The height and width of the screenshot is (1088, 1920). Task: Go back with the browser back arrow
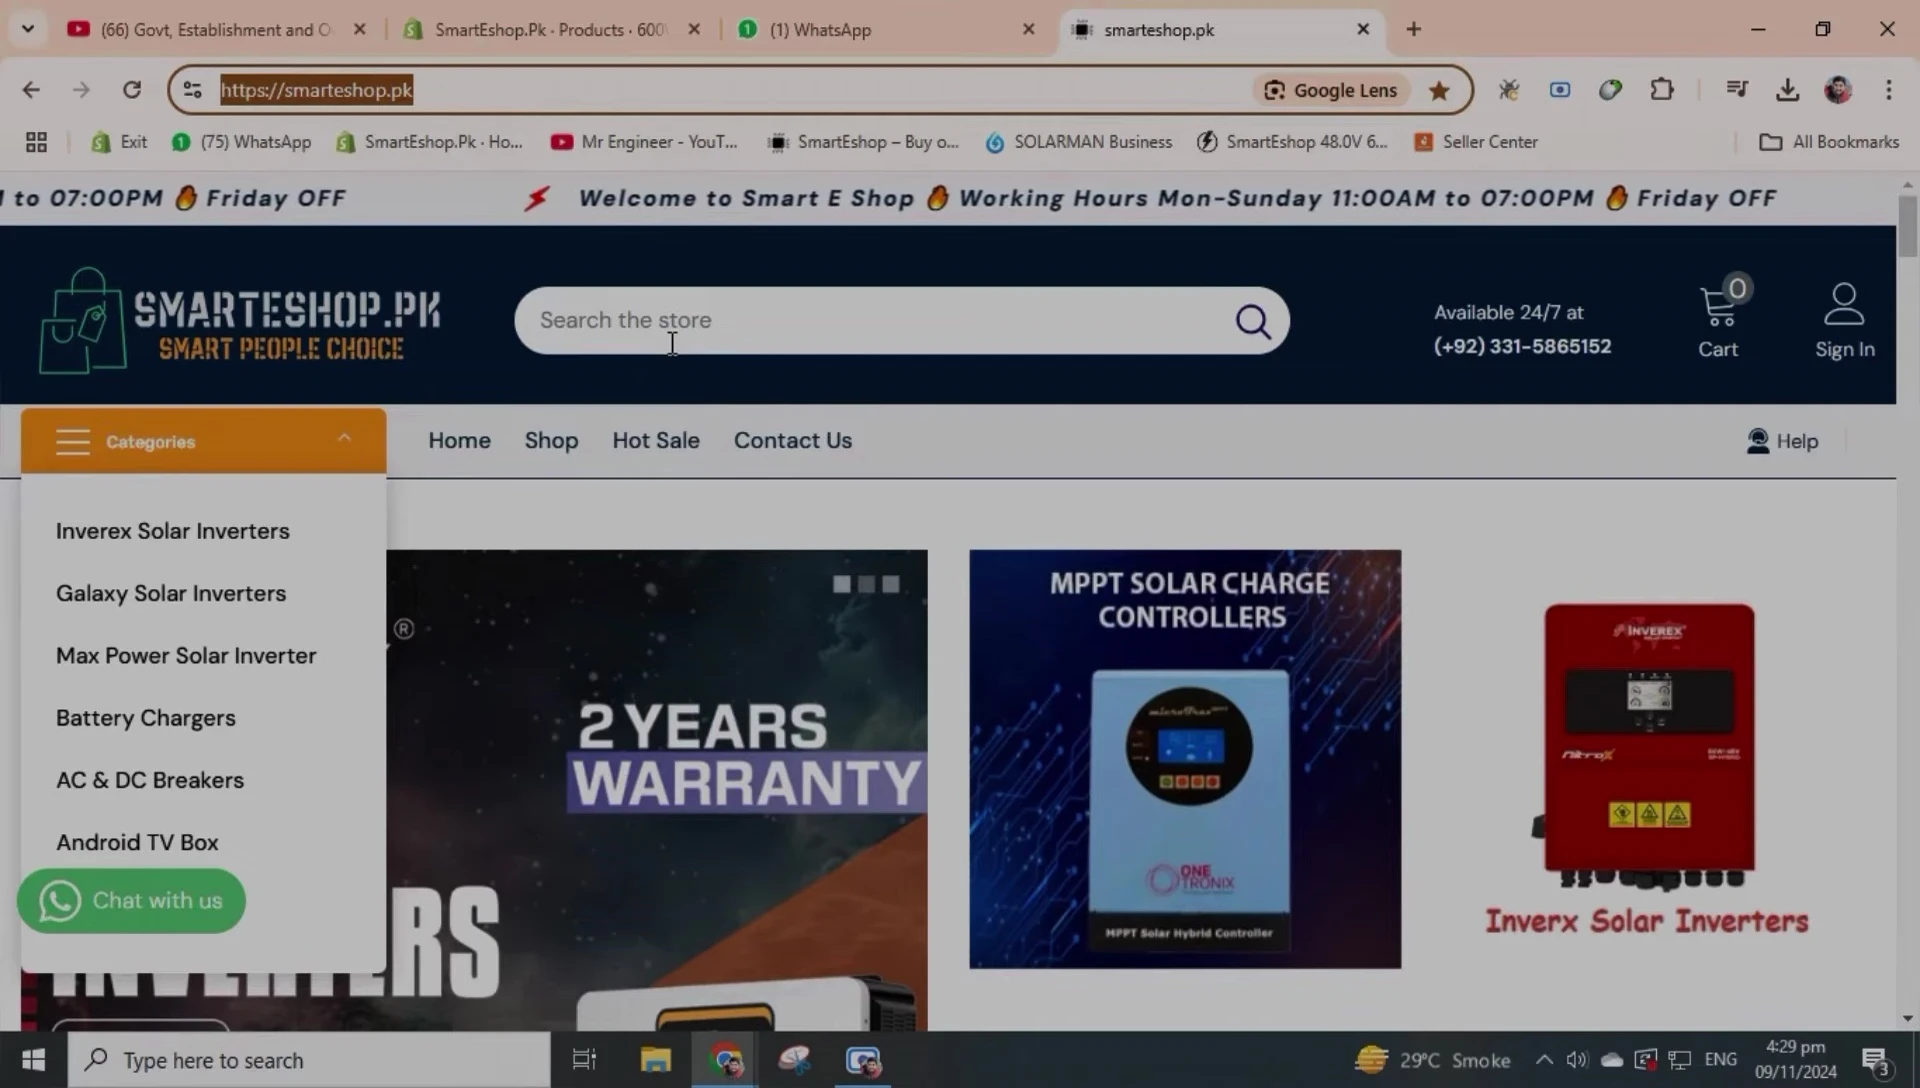[31, 90]
